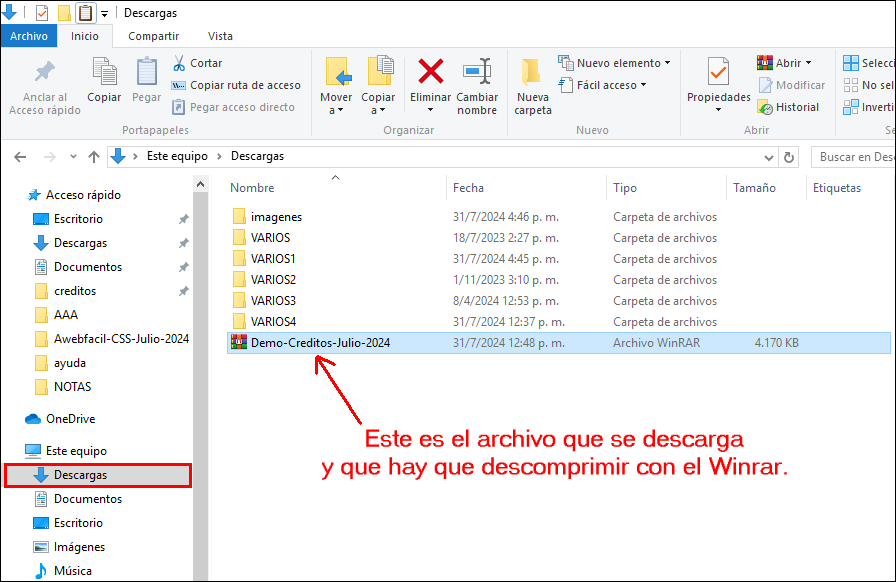
Task: Select Documentos under Acceso rápido
Action: (x=88, y=267)
